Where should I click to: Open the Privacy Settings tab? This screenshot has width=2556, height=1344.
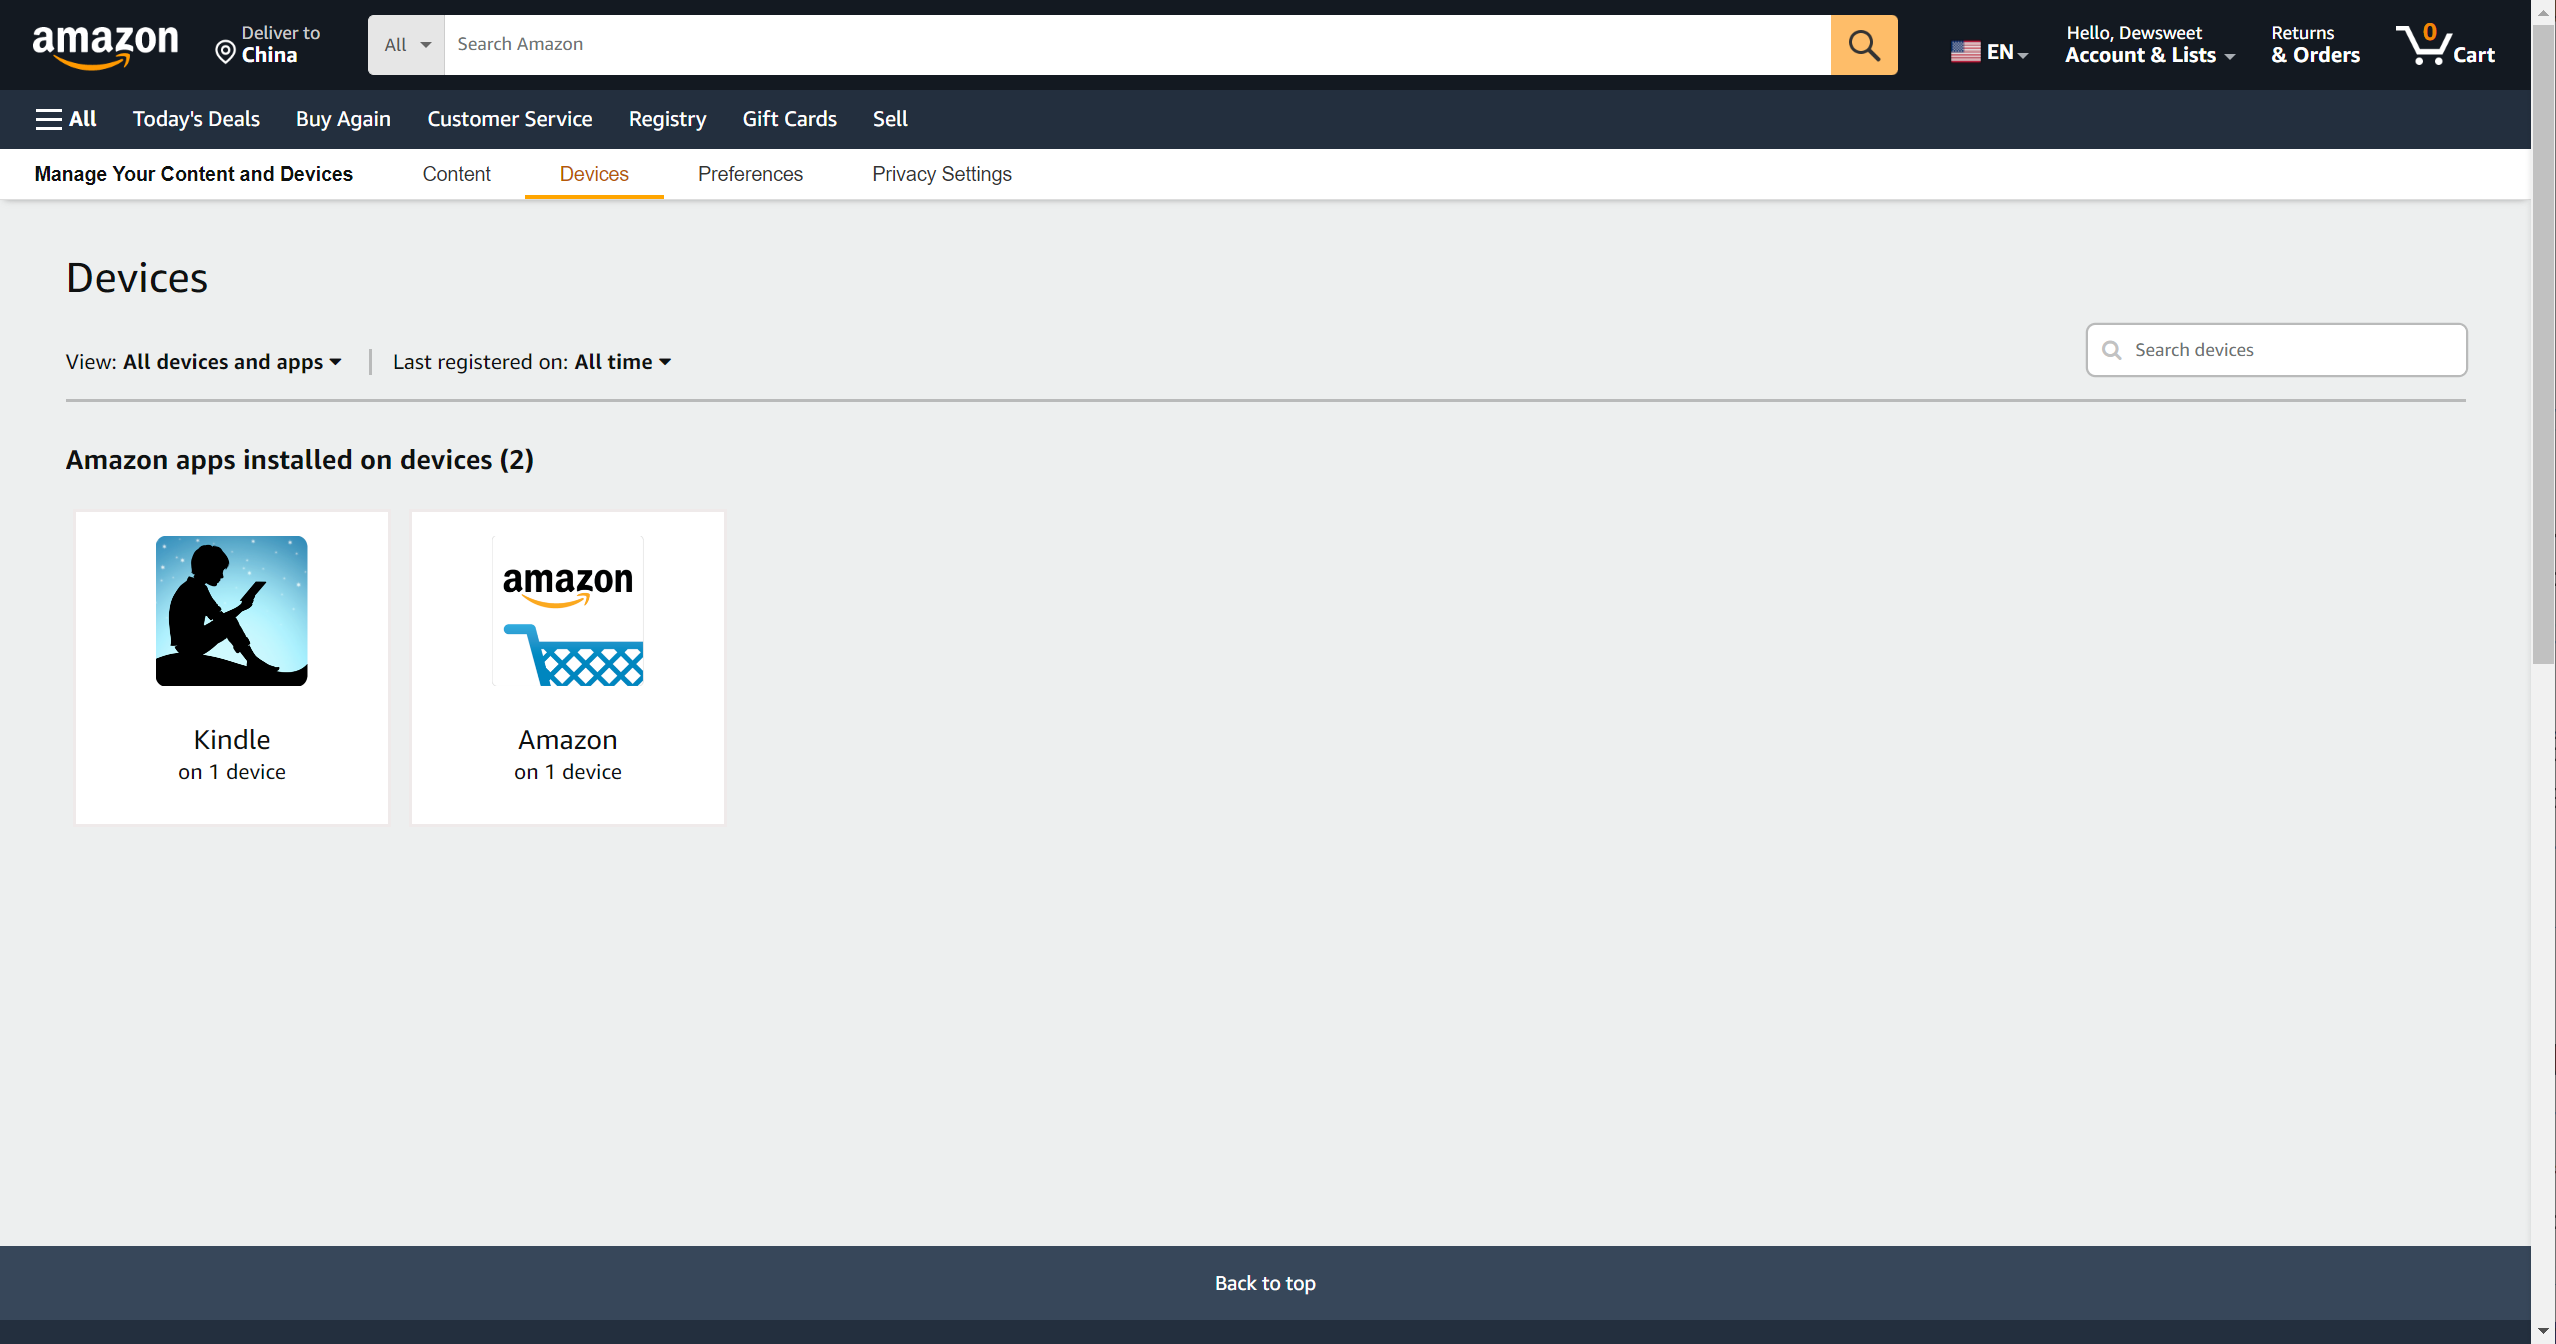pos(942,174)
